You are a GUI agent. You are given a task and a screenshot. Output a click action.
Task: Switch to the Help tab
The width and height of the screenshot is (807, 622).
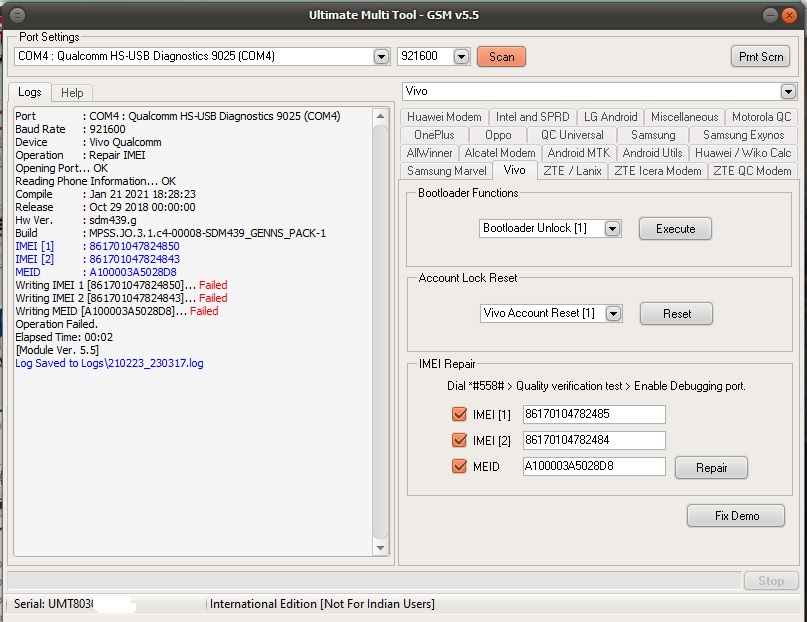coord(72,93)
